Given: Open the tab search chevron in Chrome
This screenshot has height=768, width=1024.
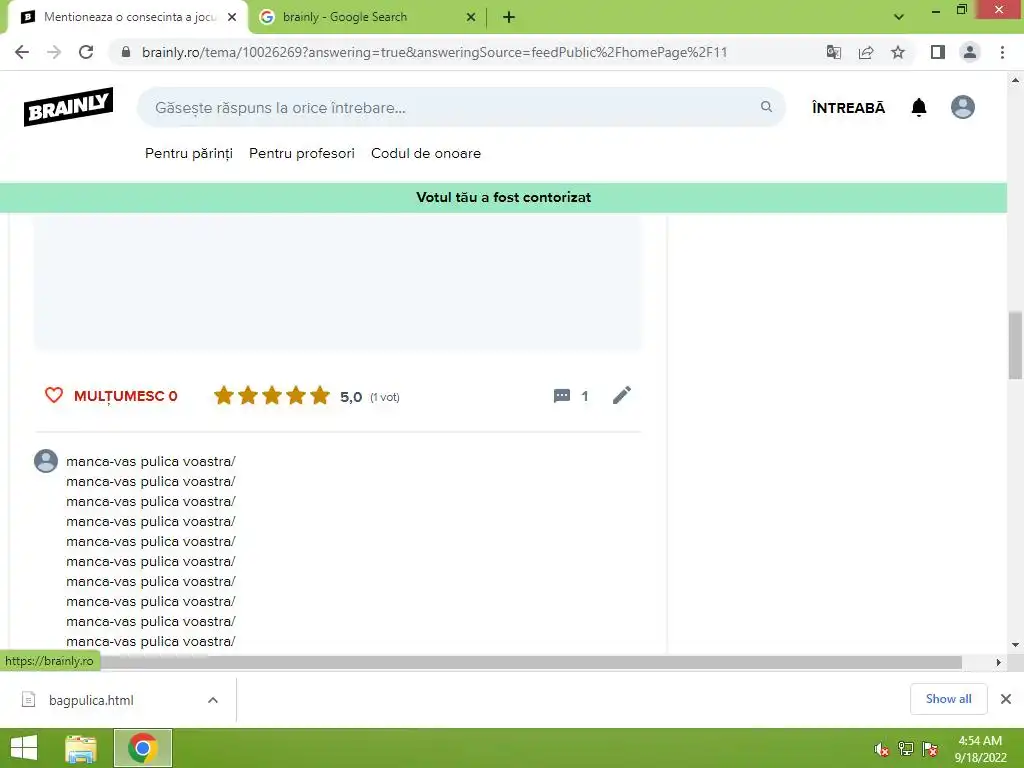Looking at the screenshot, I should point(899,17).
